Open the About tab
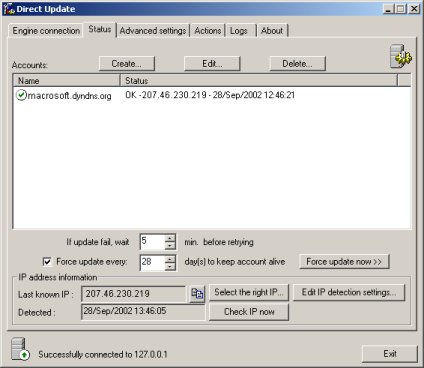The image size is (424, 368). tap(272, 31)
